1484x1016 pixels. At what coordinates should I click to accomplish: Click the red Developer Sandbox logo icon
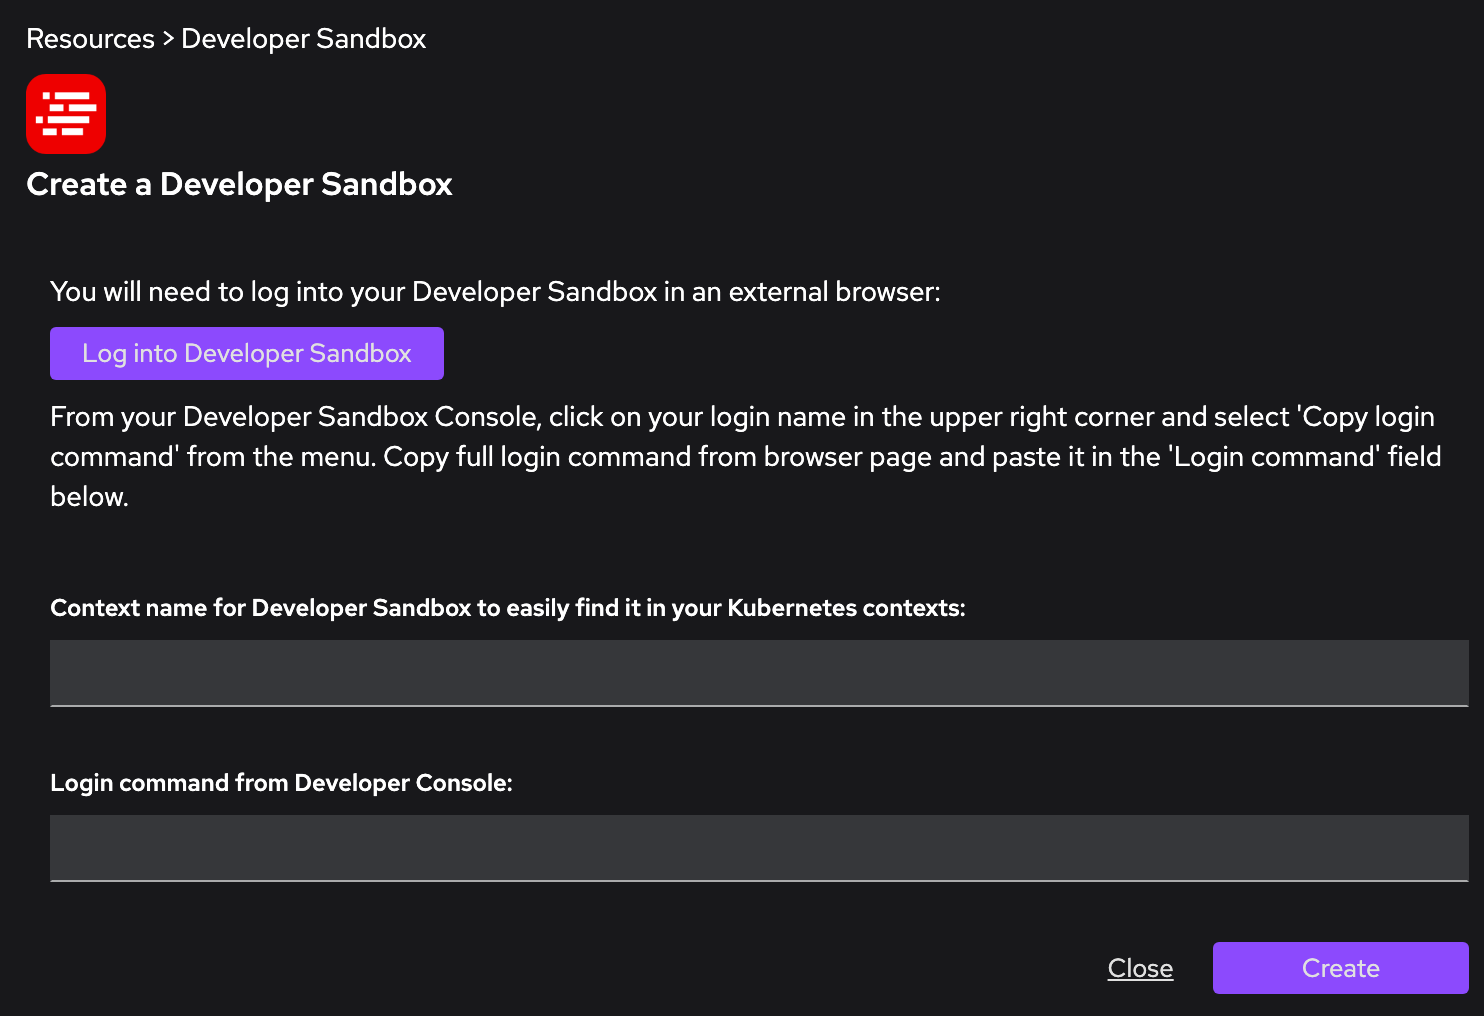66,114
